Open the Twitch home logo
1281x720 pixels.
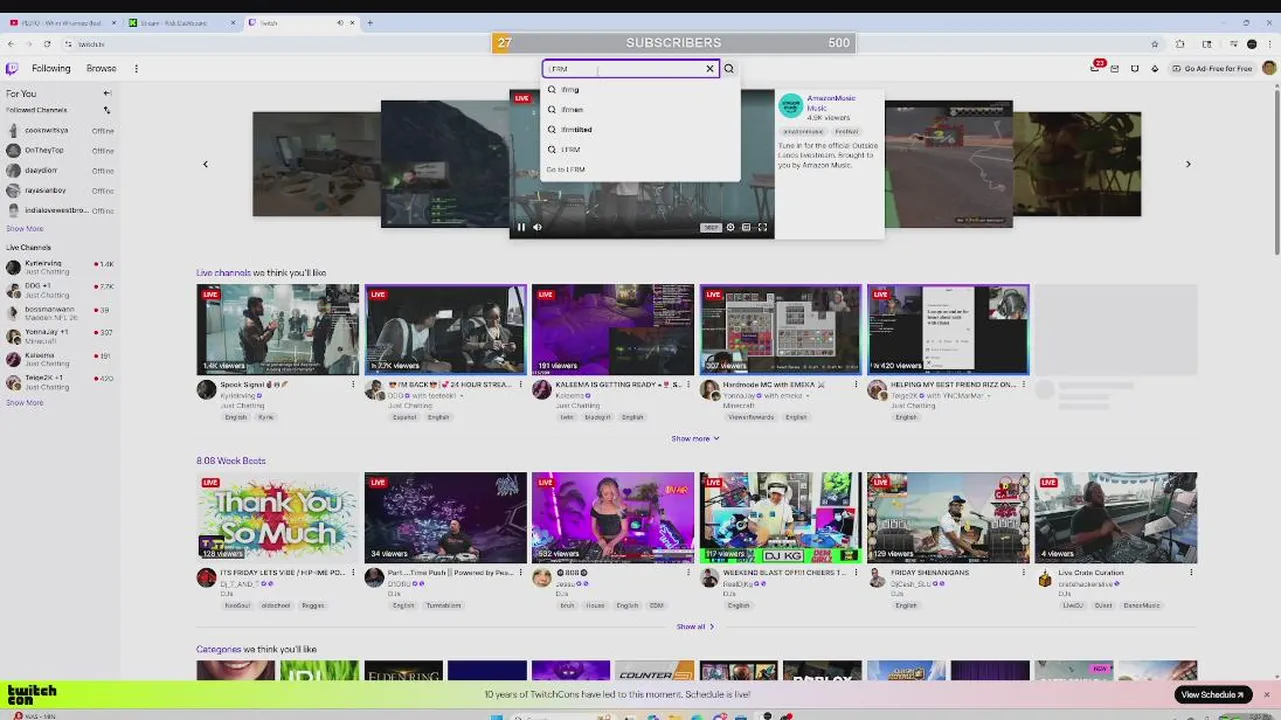[12, 69]
